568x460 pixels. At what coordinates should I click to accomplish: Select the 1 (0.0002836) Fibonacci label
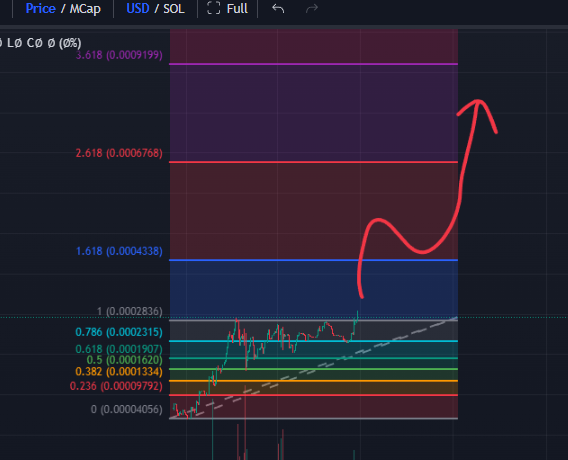129,311
